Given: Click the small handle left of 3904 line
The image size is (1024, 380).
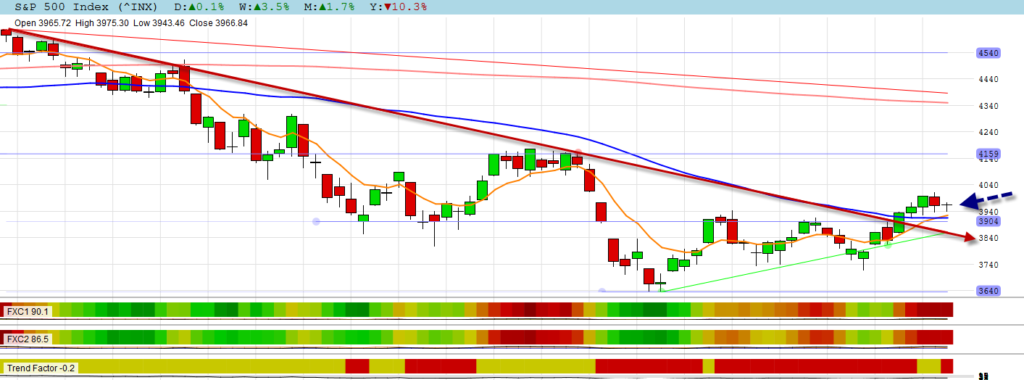Looking at the screenshot, I should click(316, 222).
